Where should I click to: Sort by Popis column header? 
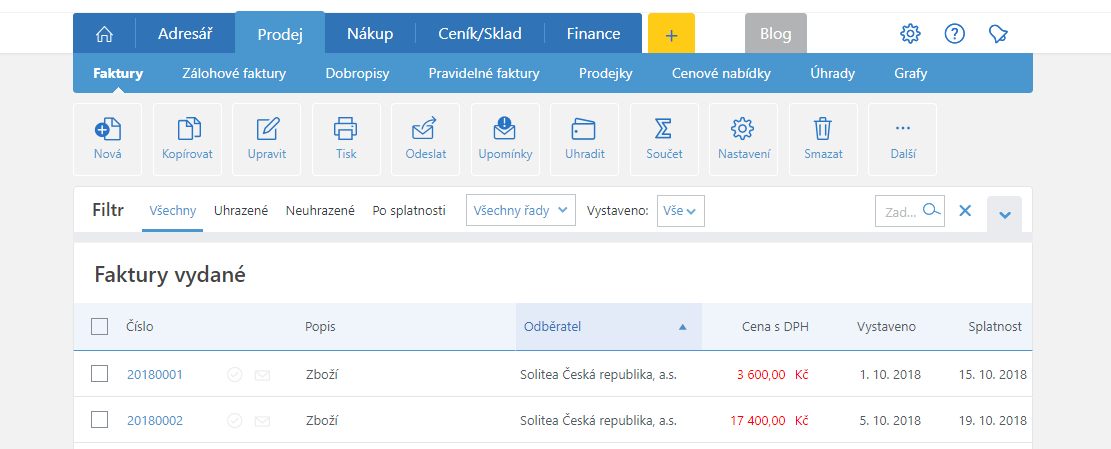320,326
